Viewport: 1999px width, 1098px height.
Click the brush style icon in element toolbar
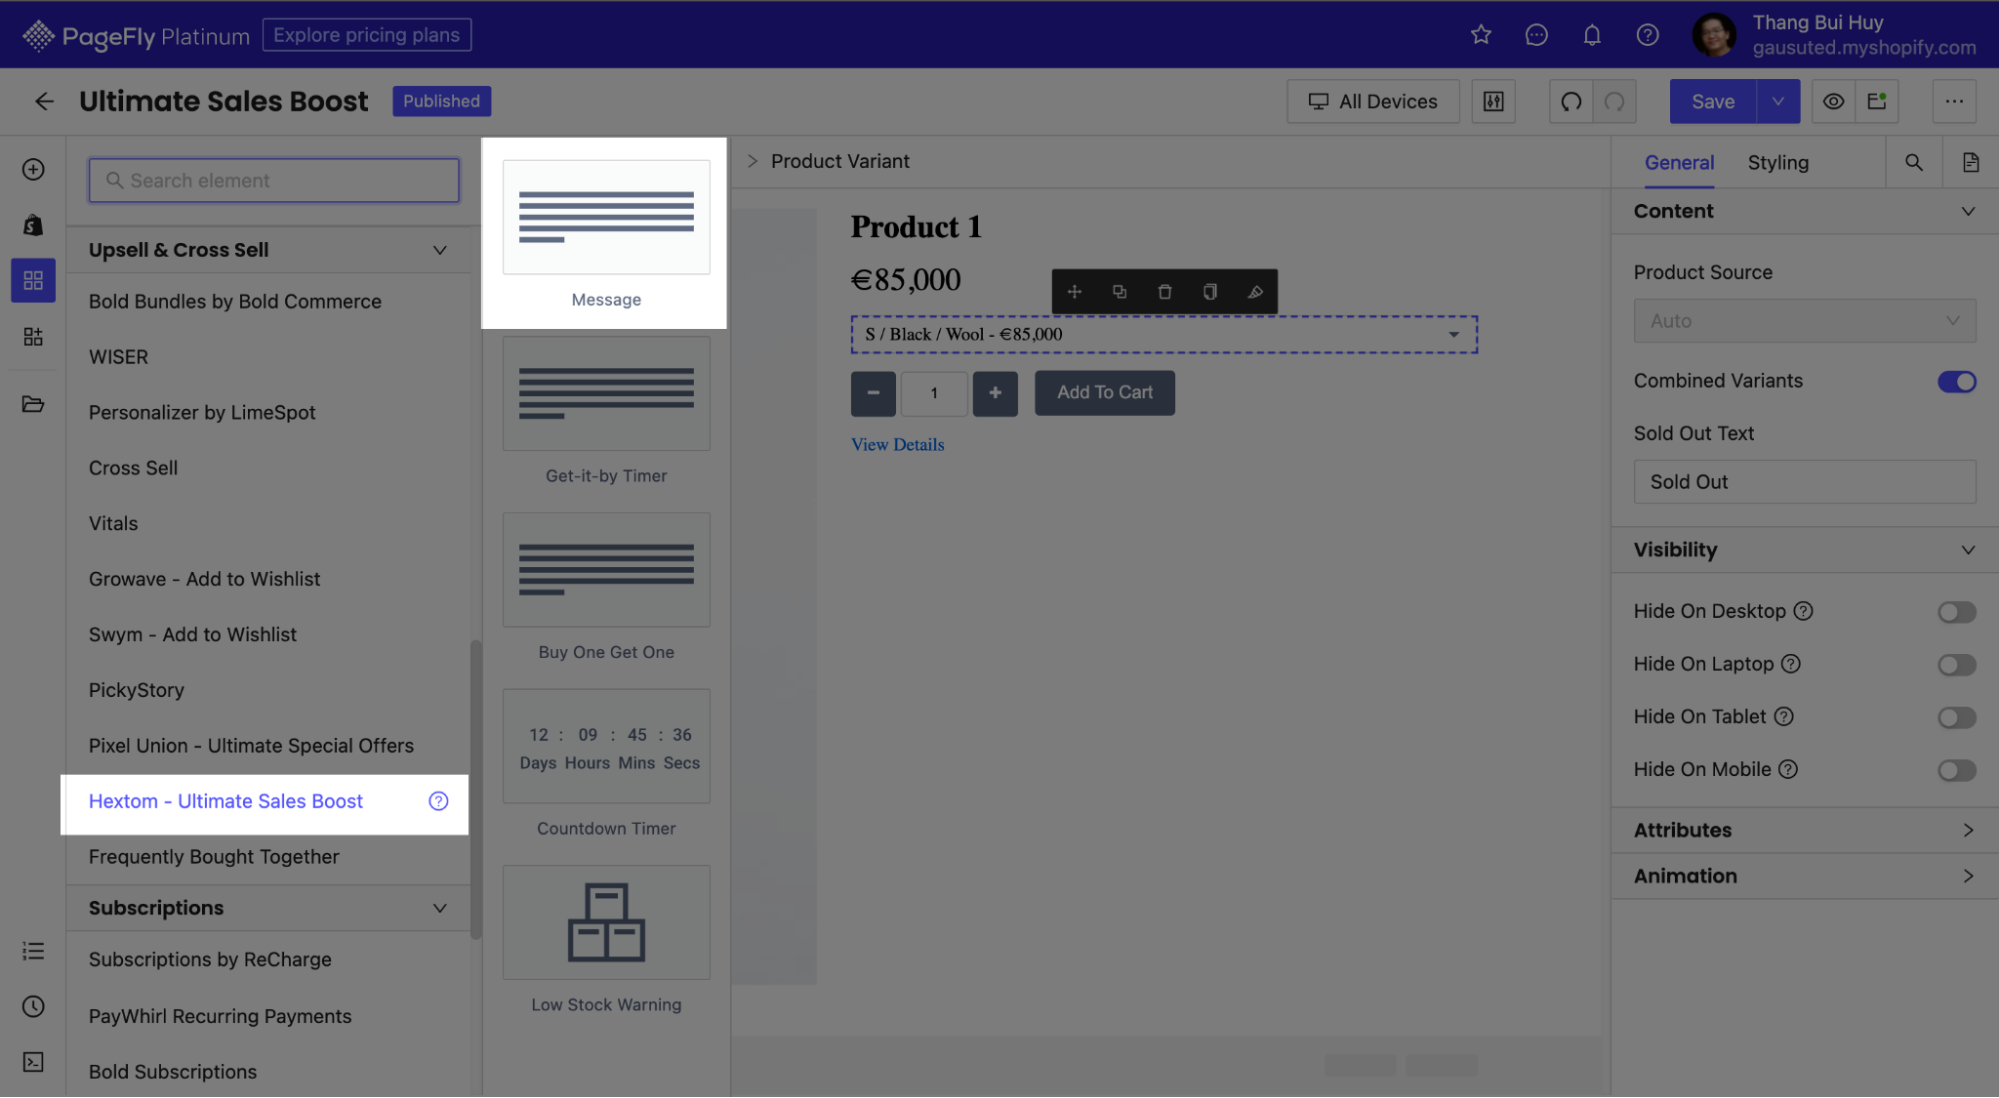tap(1255, 292)
